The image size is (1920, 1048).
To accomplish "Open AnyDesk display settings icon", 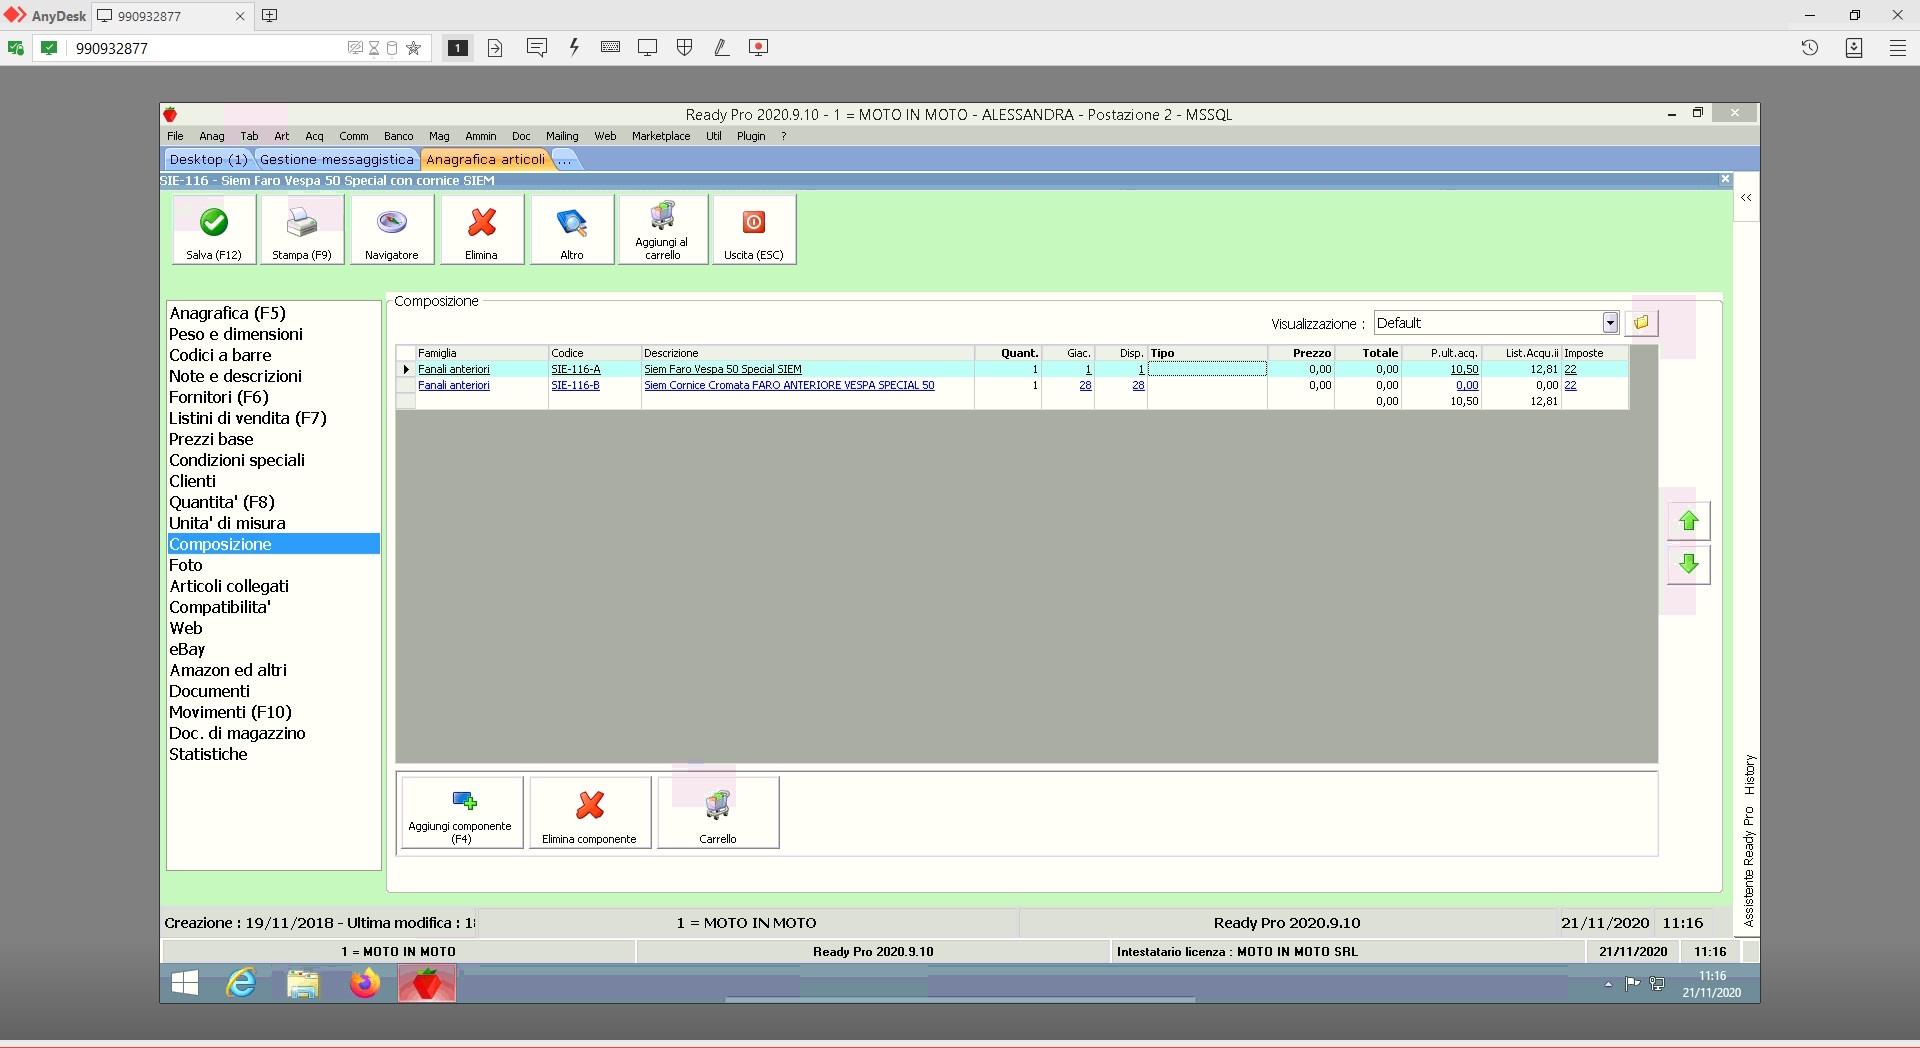I will tap(647, 47).
